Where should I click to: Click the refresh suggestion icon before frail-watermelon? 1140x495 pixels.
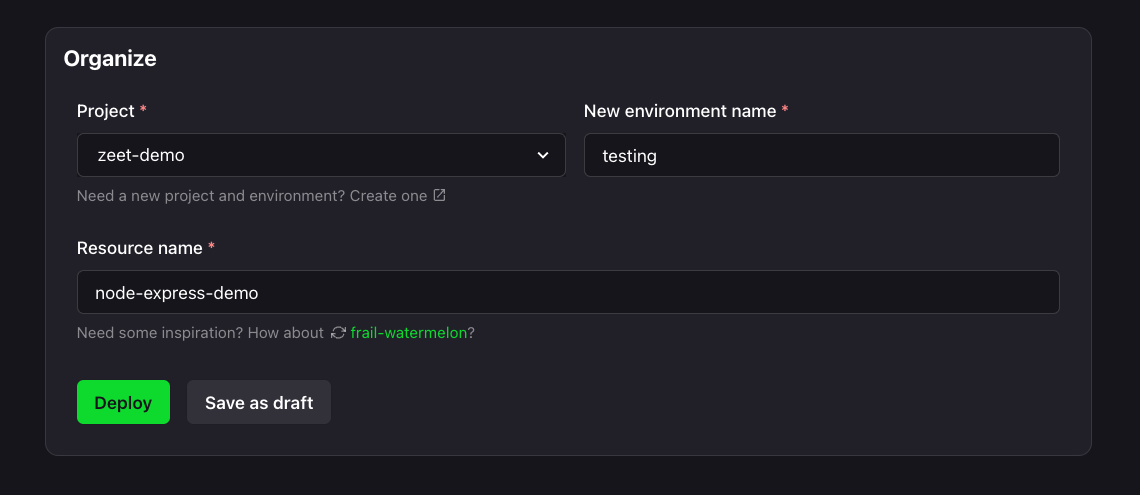click(x=338, y=333)
